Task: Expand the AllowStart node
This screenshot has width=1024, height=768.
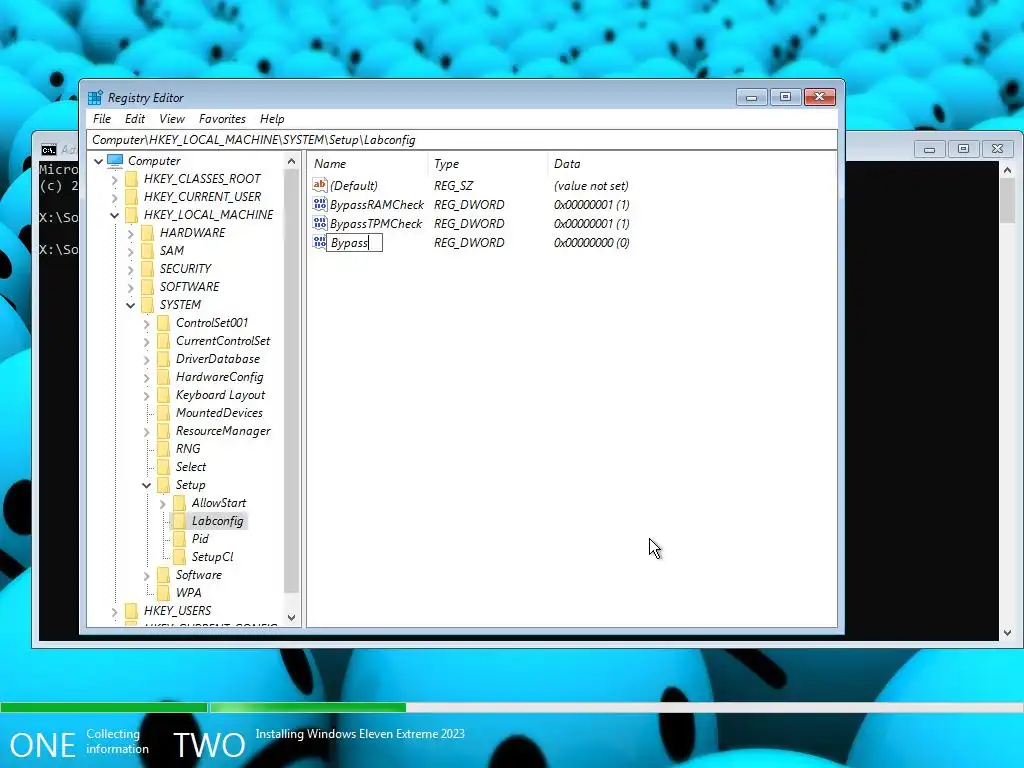Action: click(x=163, y=504)
